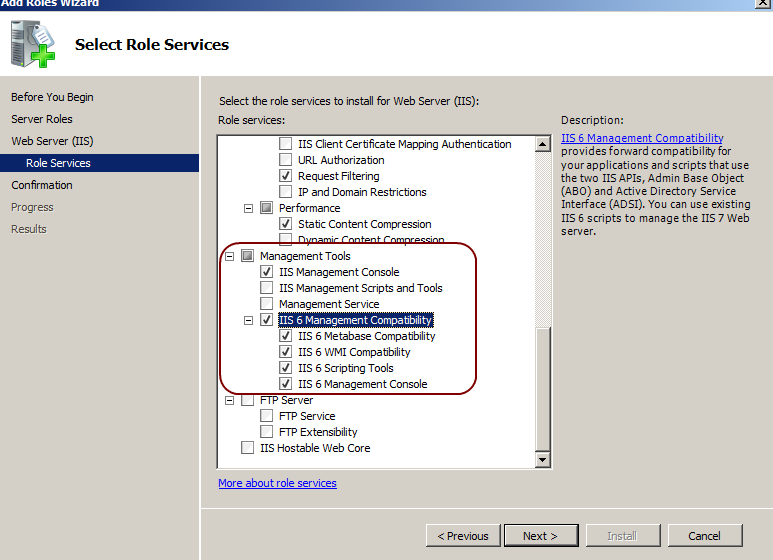Click the role services scrollbar thumb

click(543, 388)
